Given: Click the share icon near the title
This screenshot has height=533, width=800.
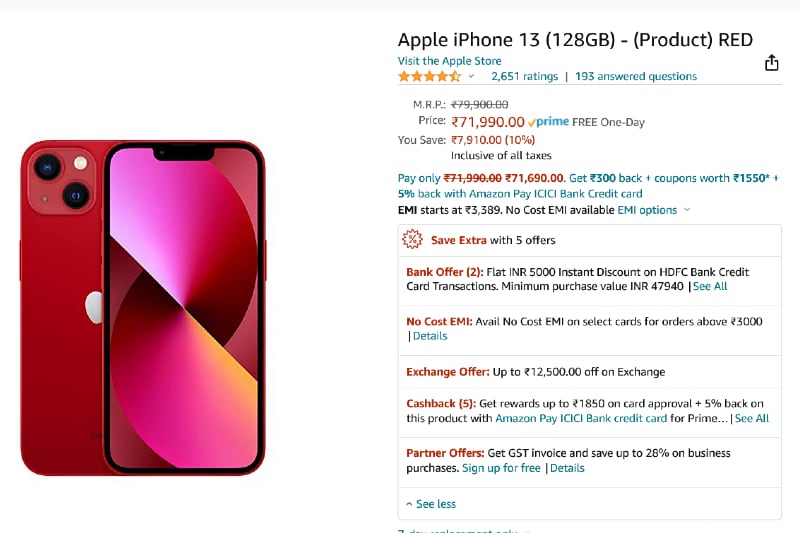Looking at the screenshot, I should coord(771,63).
